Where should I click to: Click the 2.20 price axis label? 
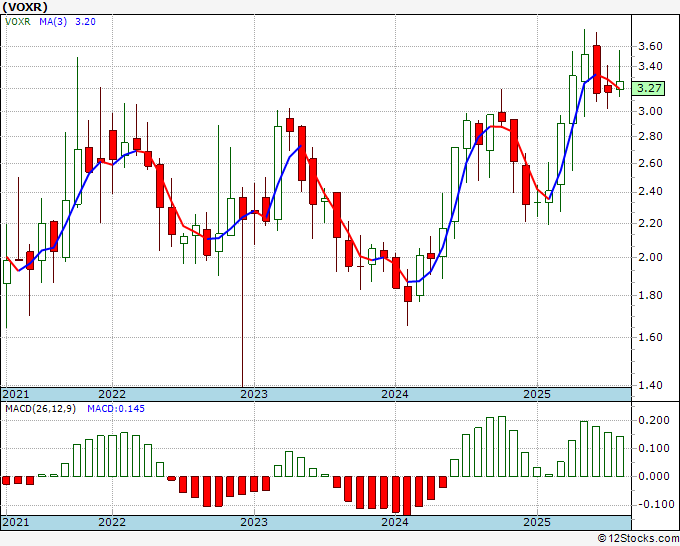(x=650, y=223)
